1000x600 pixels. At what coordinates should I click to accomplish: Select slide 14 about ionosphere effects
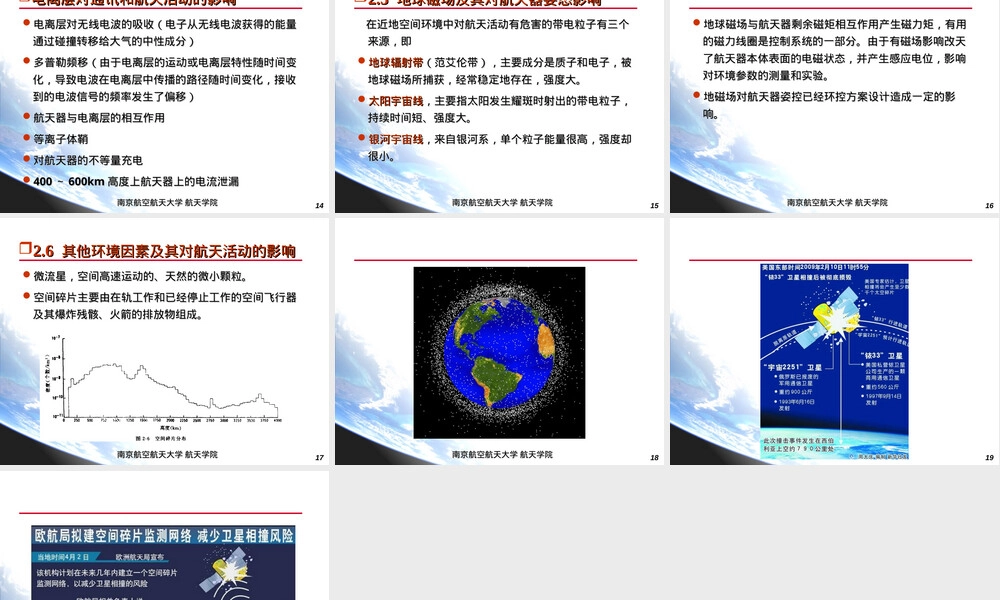click(x=165, y=106)
